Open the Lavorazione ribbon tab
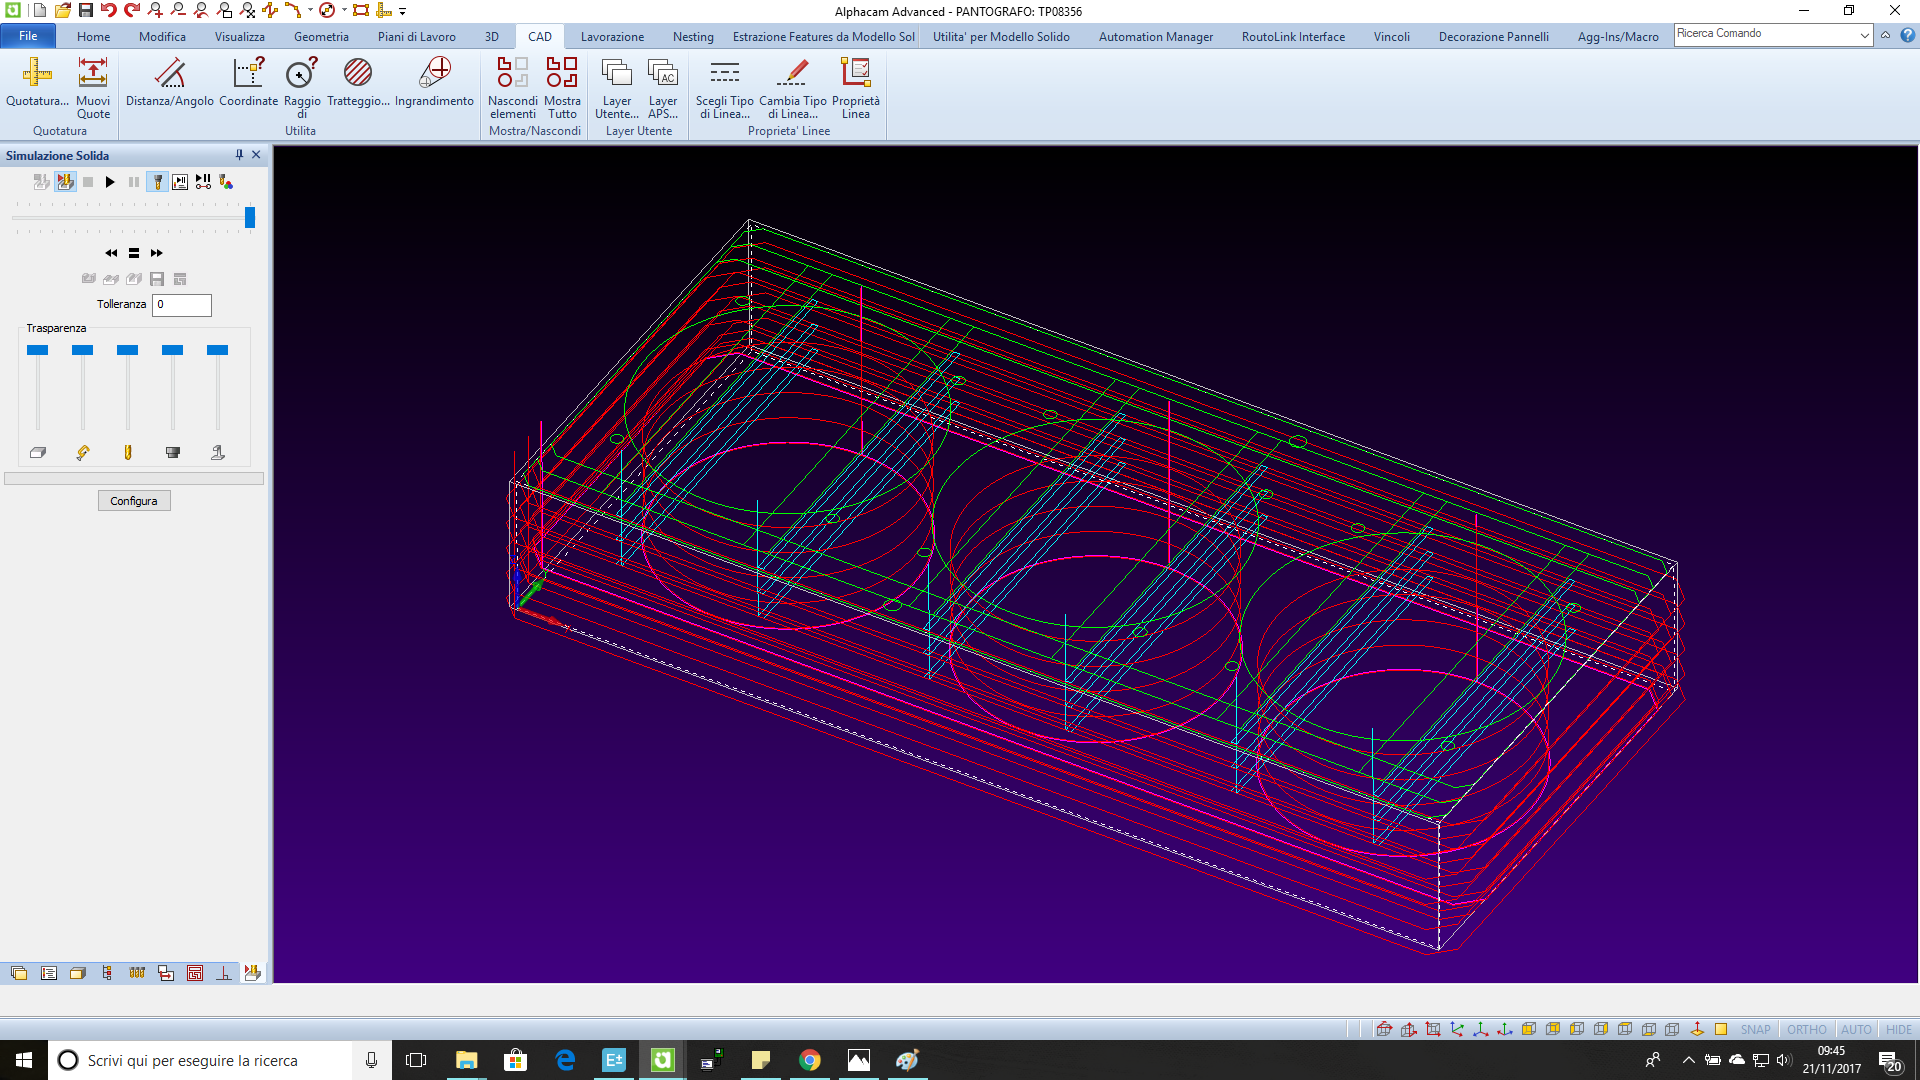Viewport: 1920px width, 1080px height. pos(611,36)
